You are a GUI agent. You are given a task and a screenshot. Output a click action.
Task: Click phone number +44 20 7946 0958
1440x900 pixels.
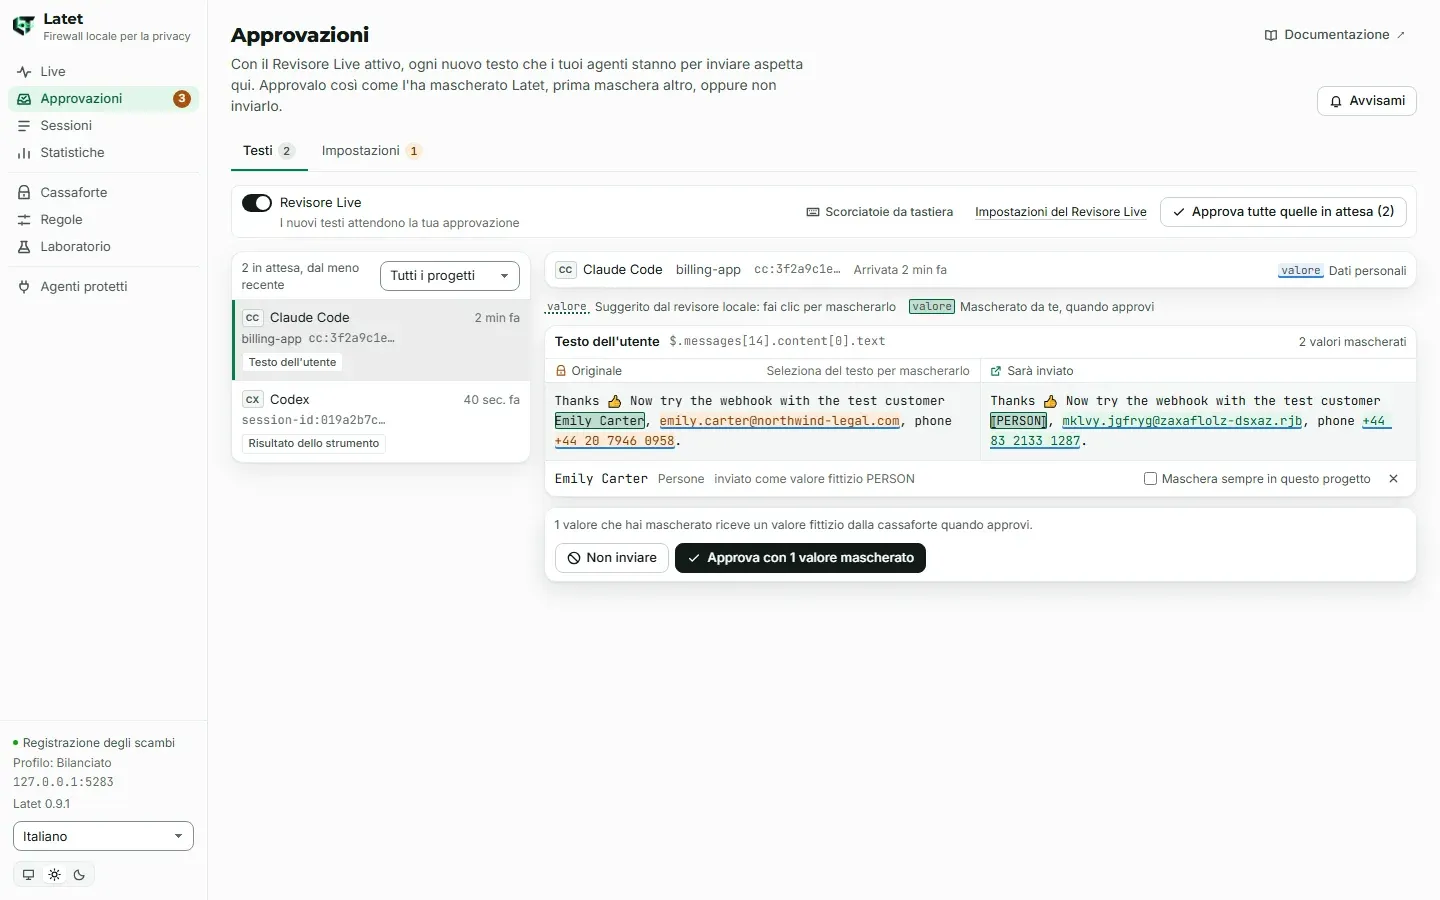coord(615,441)
